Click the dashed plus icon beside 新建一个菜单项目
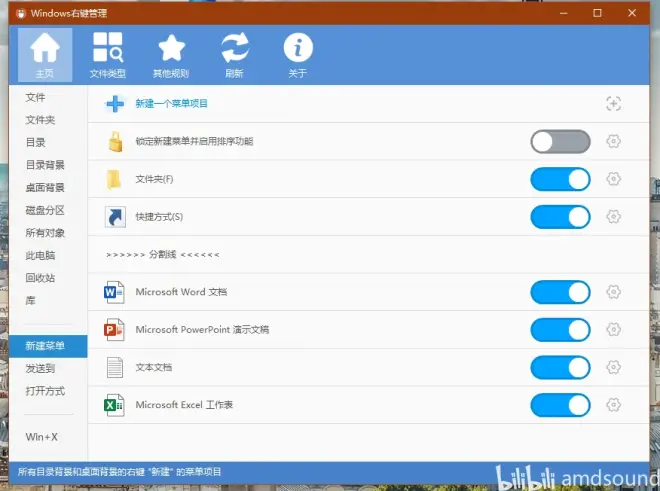Screen dimensions: 660x491 [613, 104]
